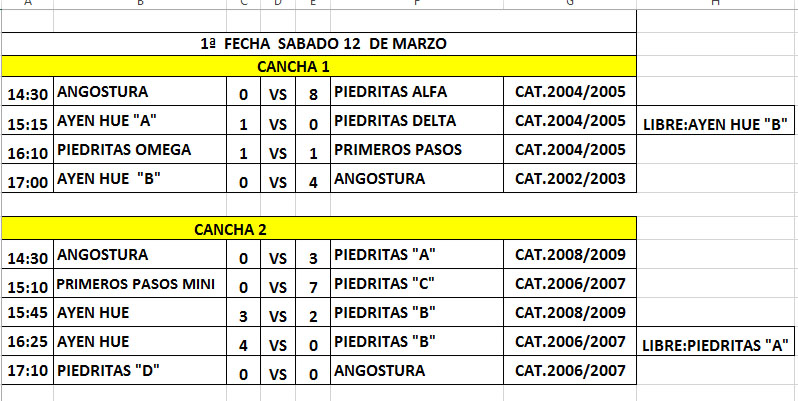The image size is (798, 401).
Task: Select the 15:45 time cell
Action: click(28, 315)
